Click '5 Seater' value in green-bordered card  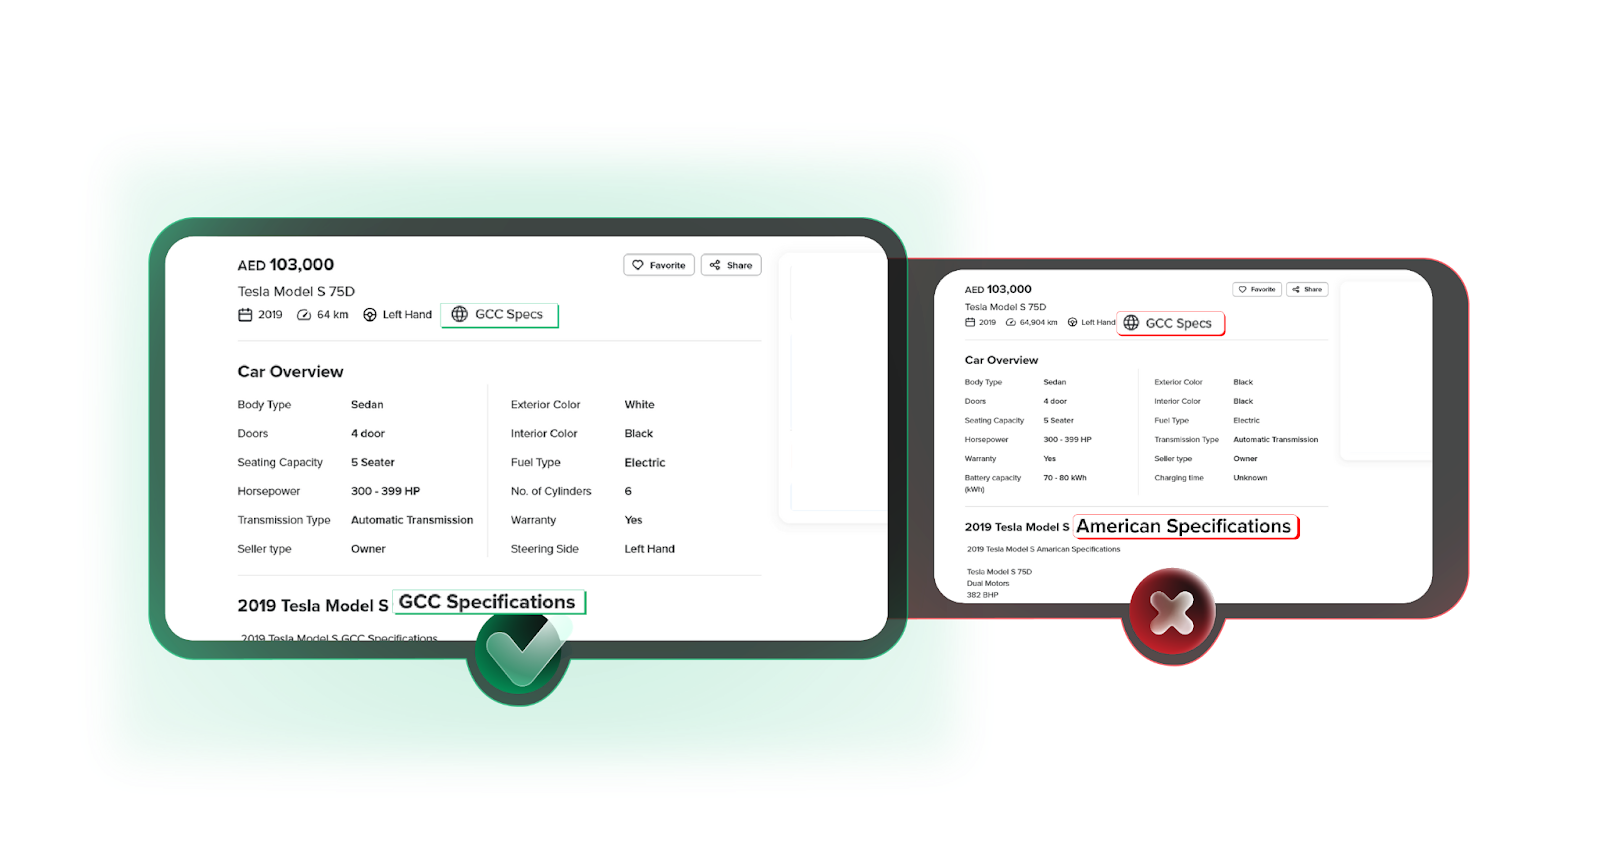[373, 463]
